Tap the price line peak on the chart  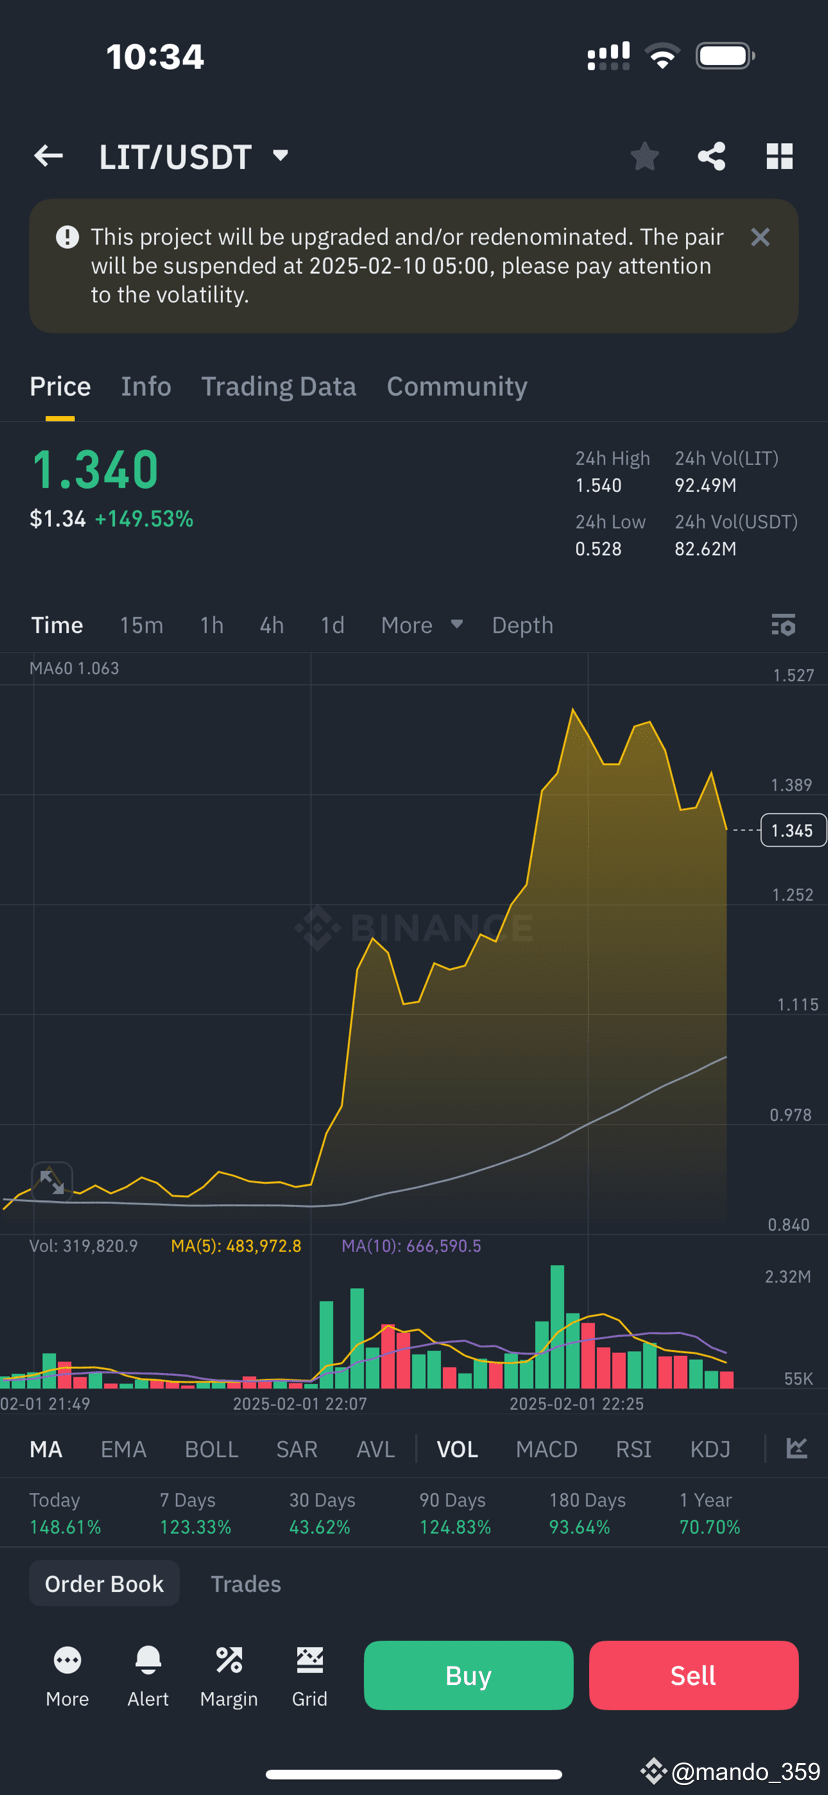573,710
